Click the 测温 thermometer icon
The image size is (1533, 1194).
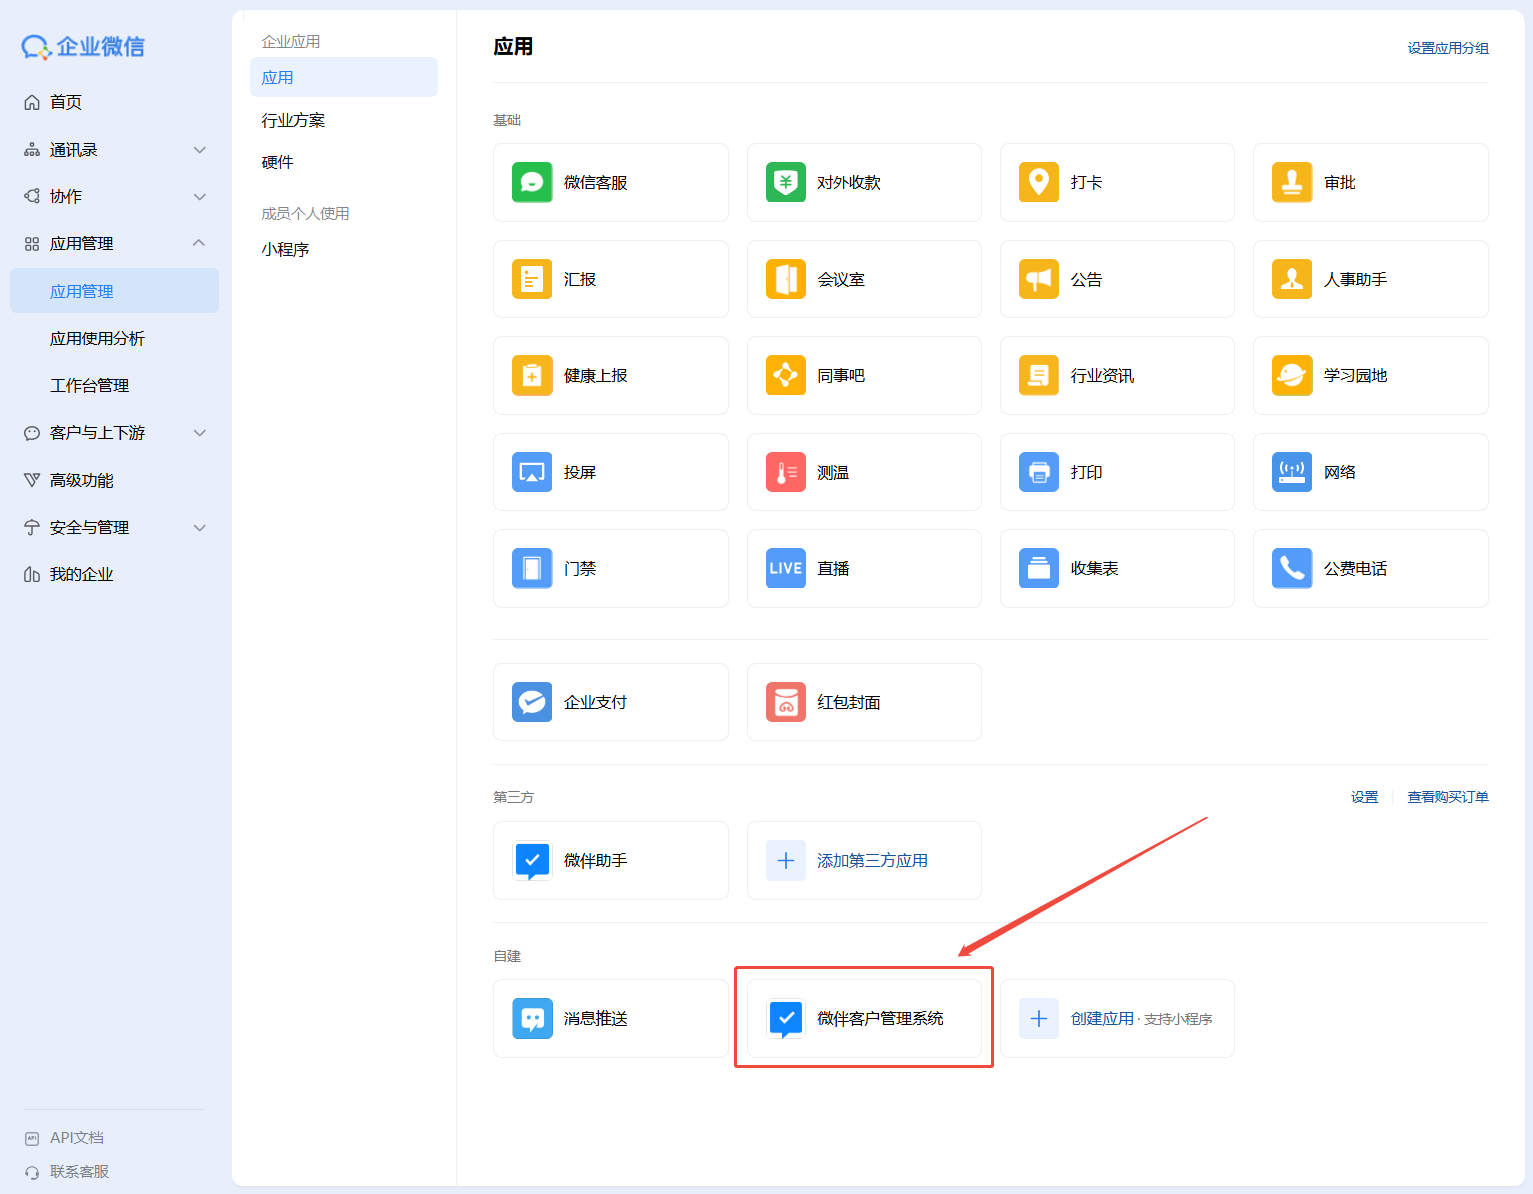pyautogui.click(x=785, y=472)
